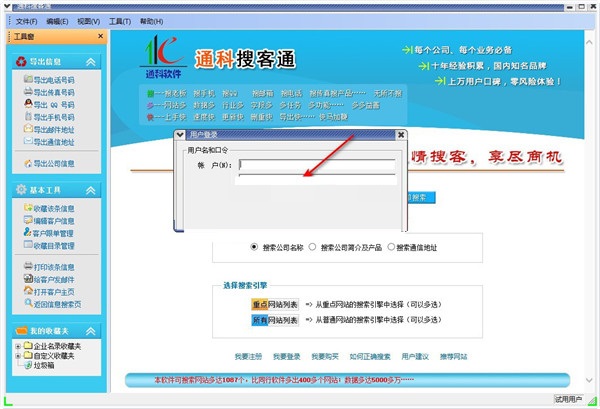Open the 我要购买 link
The width and height of the screenshot is (600, 409).
(325, 357)
